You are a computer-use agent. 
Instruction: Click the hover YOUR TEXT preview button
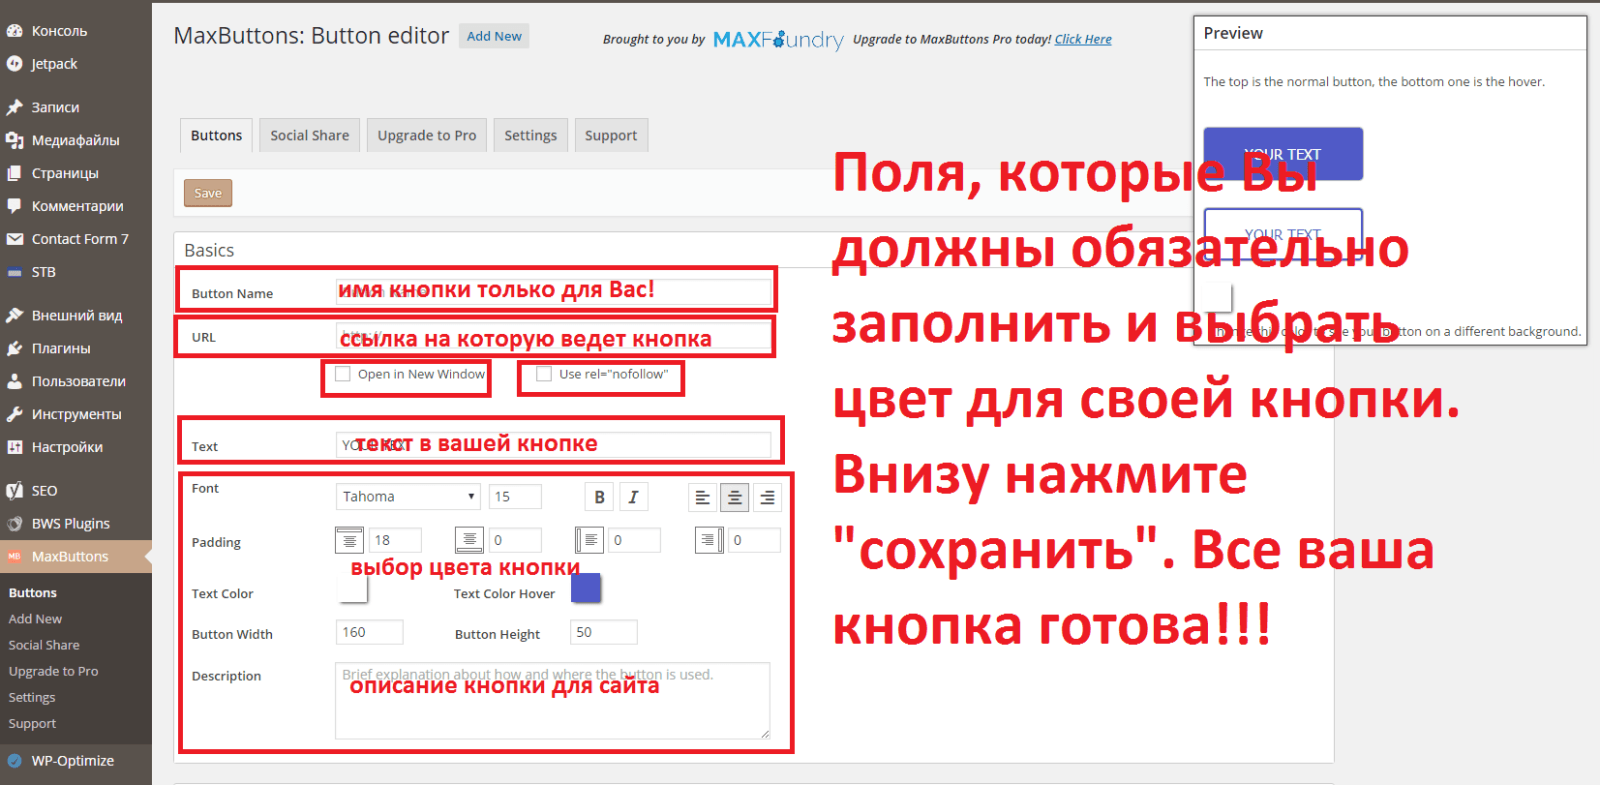[x=1283, y=234]
